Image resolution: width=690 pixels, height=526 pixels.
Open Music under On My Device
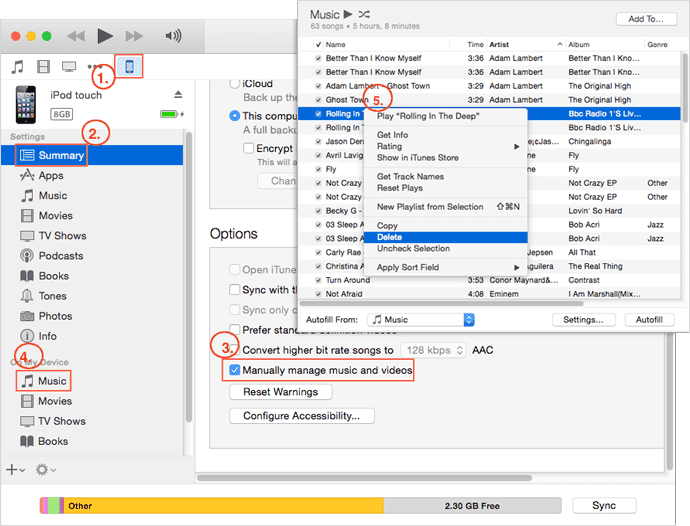[44, 381]
